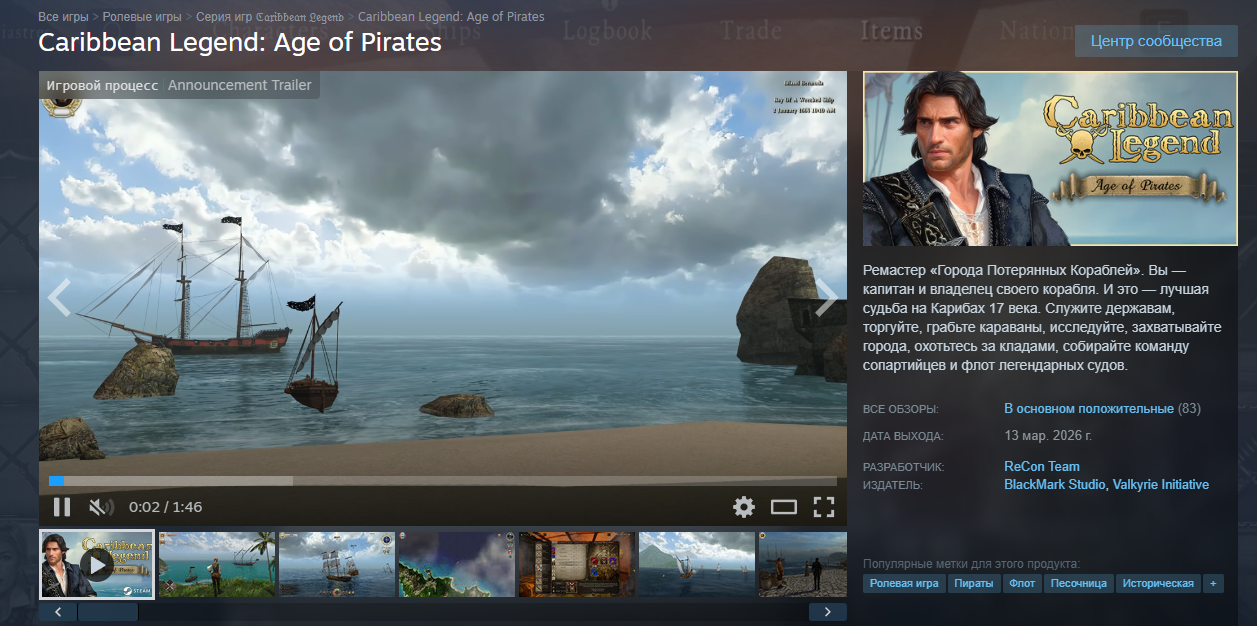View screenshot of pirate on grassy island
The image size is (1257, 626).
pos(217,565)
